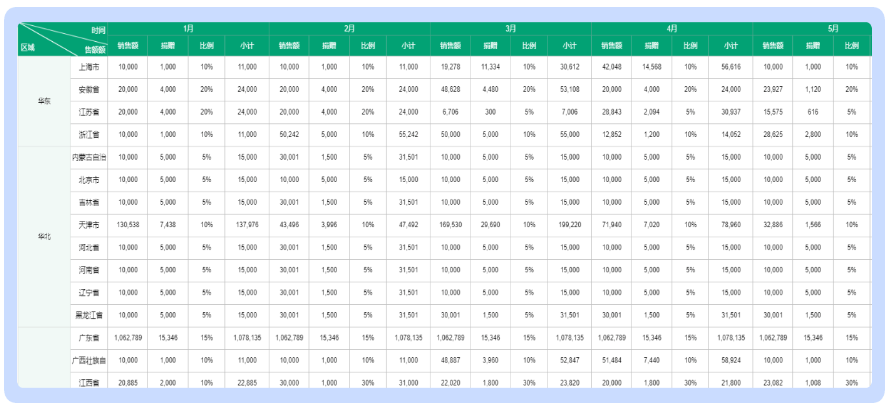Select 浙江省 February sales value 50,242

coord(289,133)
